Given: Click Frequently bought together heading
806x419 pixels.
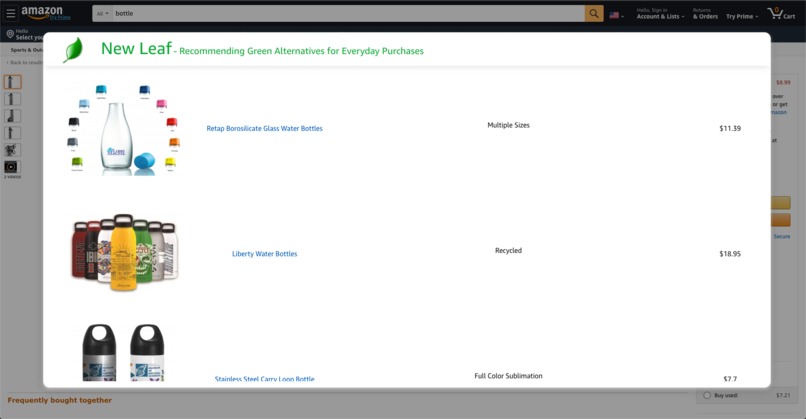Looking at the screenshot, I should click(60, 400).
